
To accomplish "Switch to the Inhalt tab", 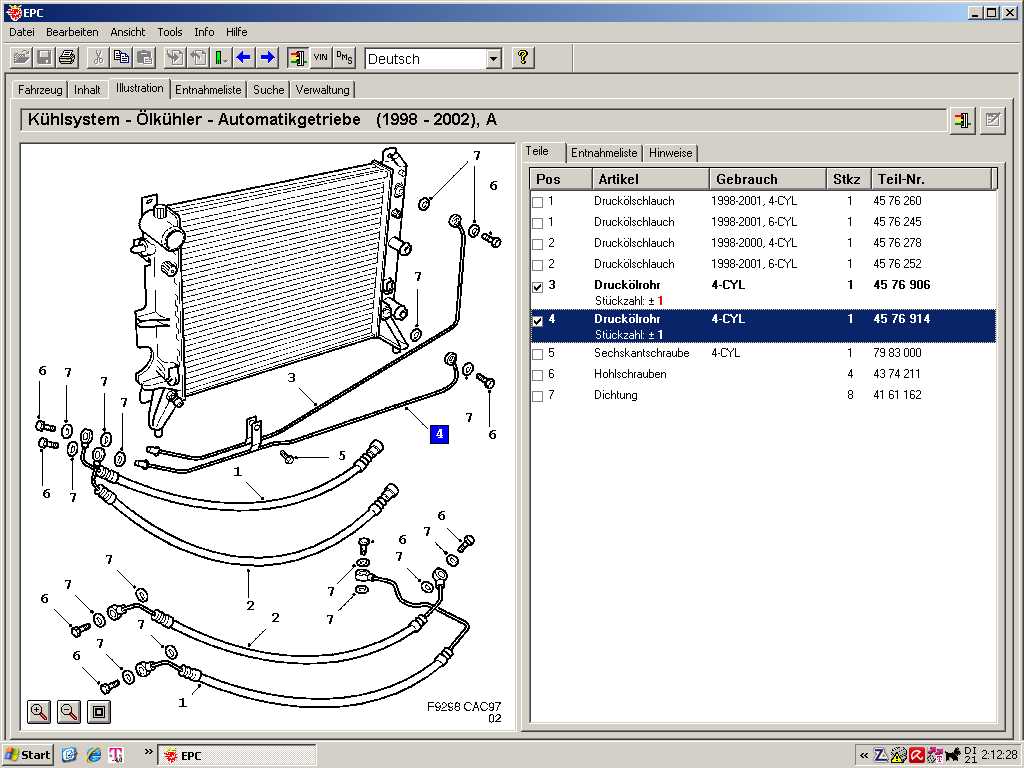I will 87,90.
